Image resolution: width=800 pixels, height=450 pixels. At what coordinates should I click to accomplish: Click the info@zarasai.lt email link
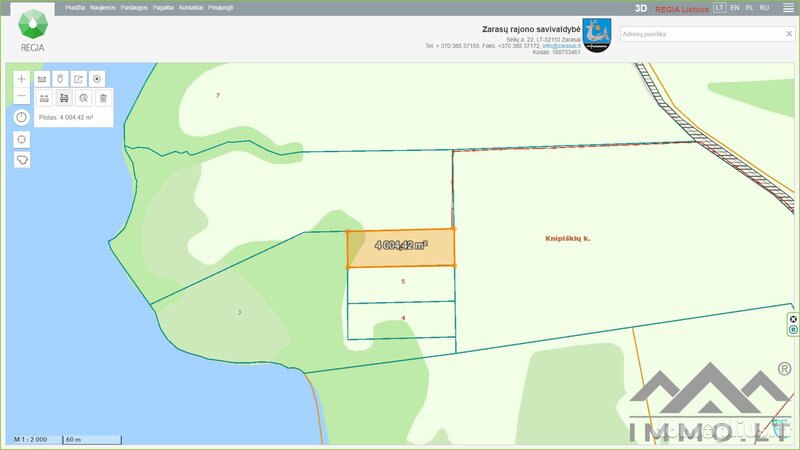point(561,46)
